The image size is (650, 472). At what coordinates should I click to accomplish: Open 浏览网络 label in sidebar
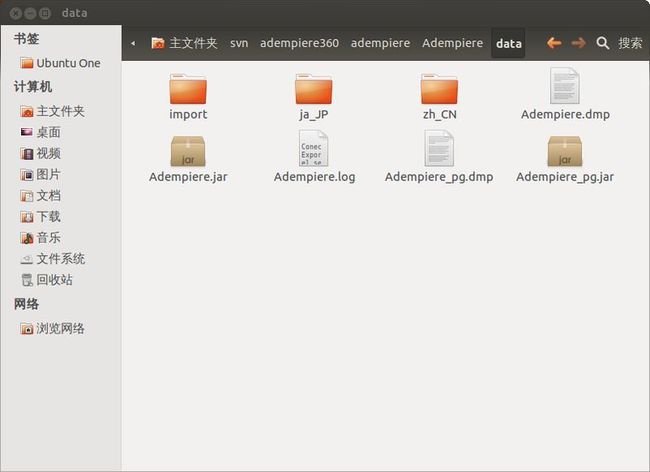click(x=61, y=329)
